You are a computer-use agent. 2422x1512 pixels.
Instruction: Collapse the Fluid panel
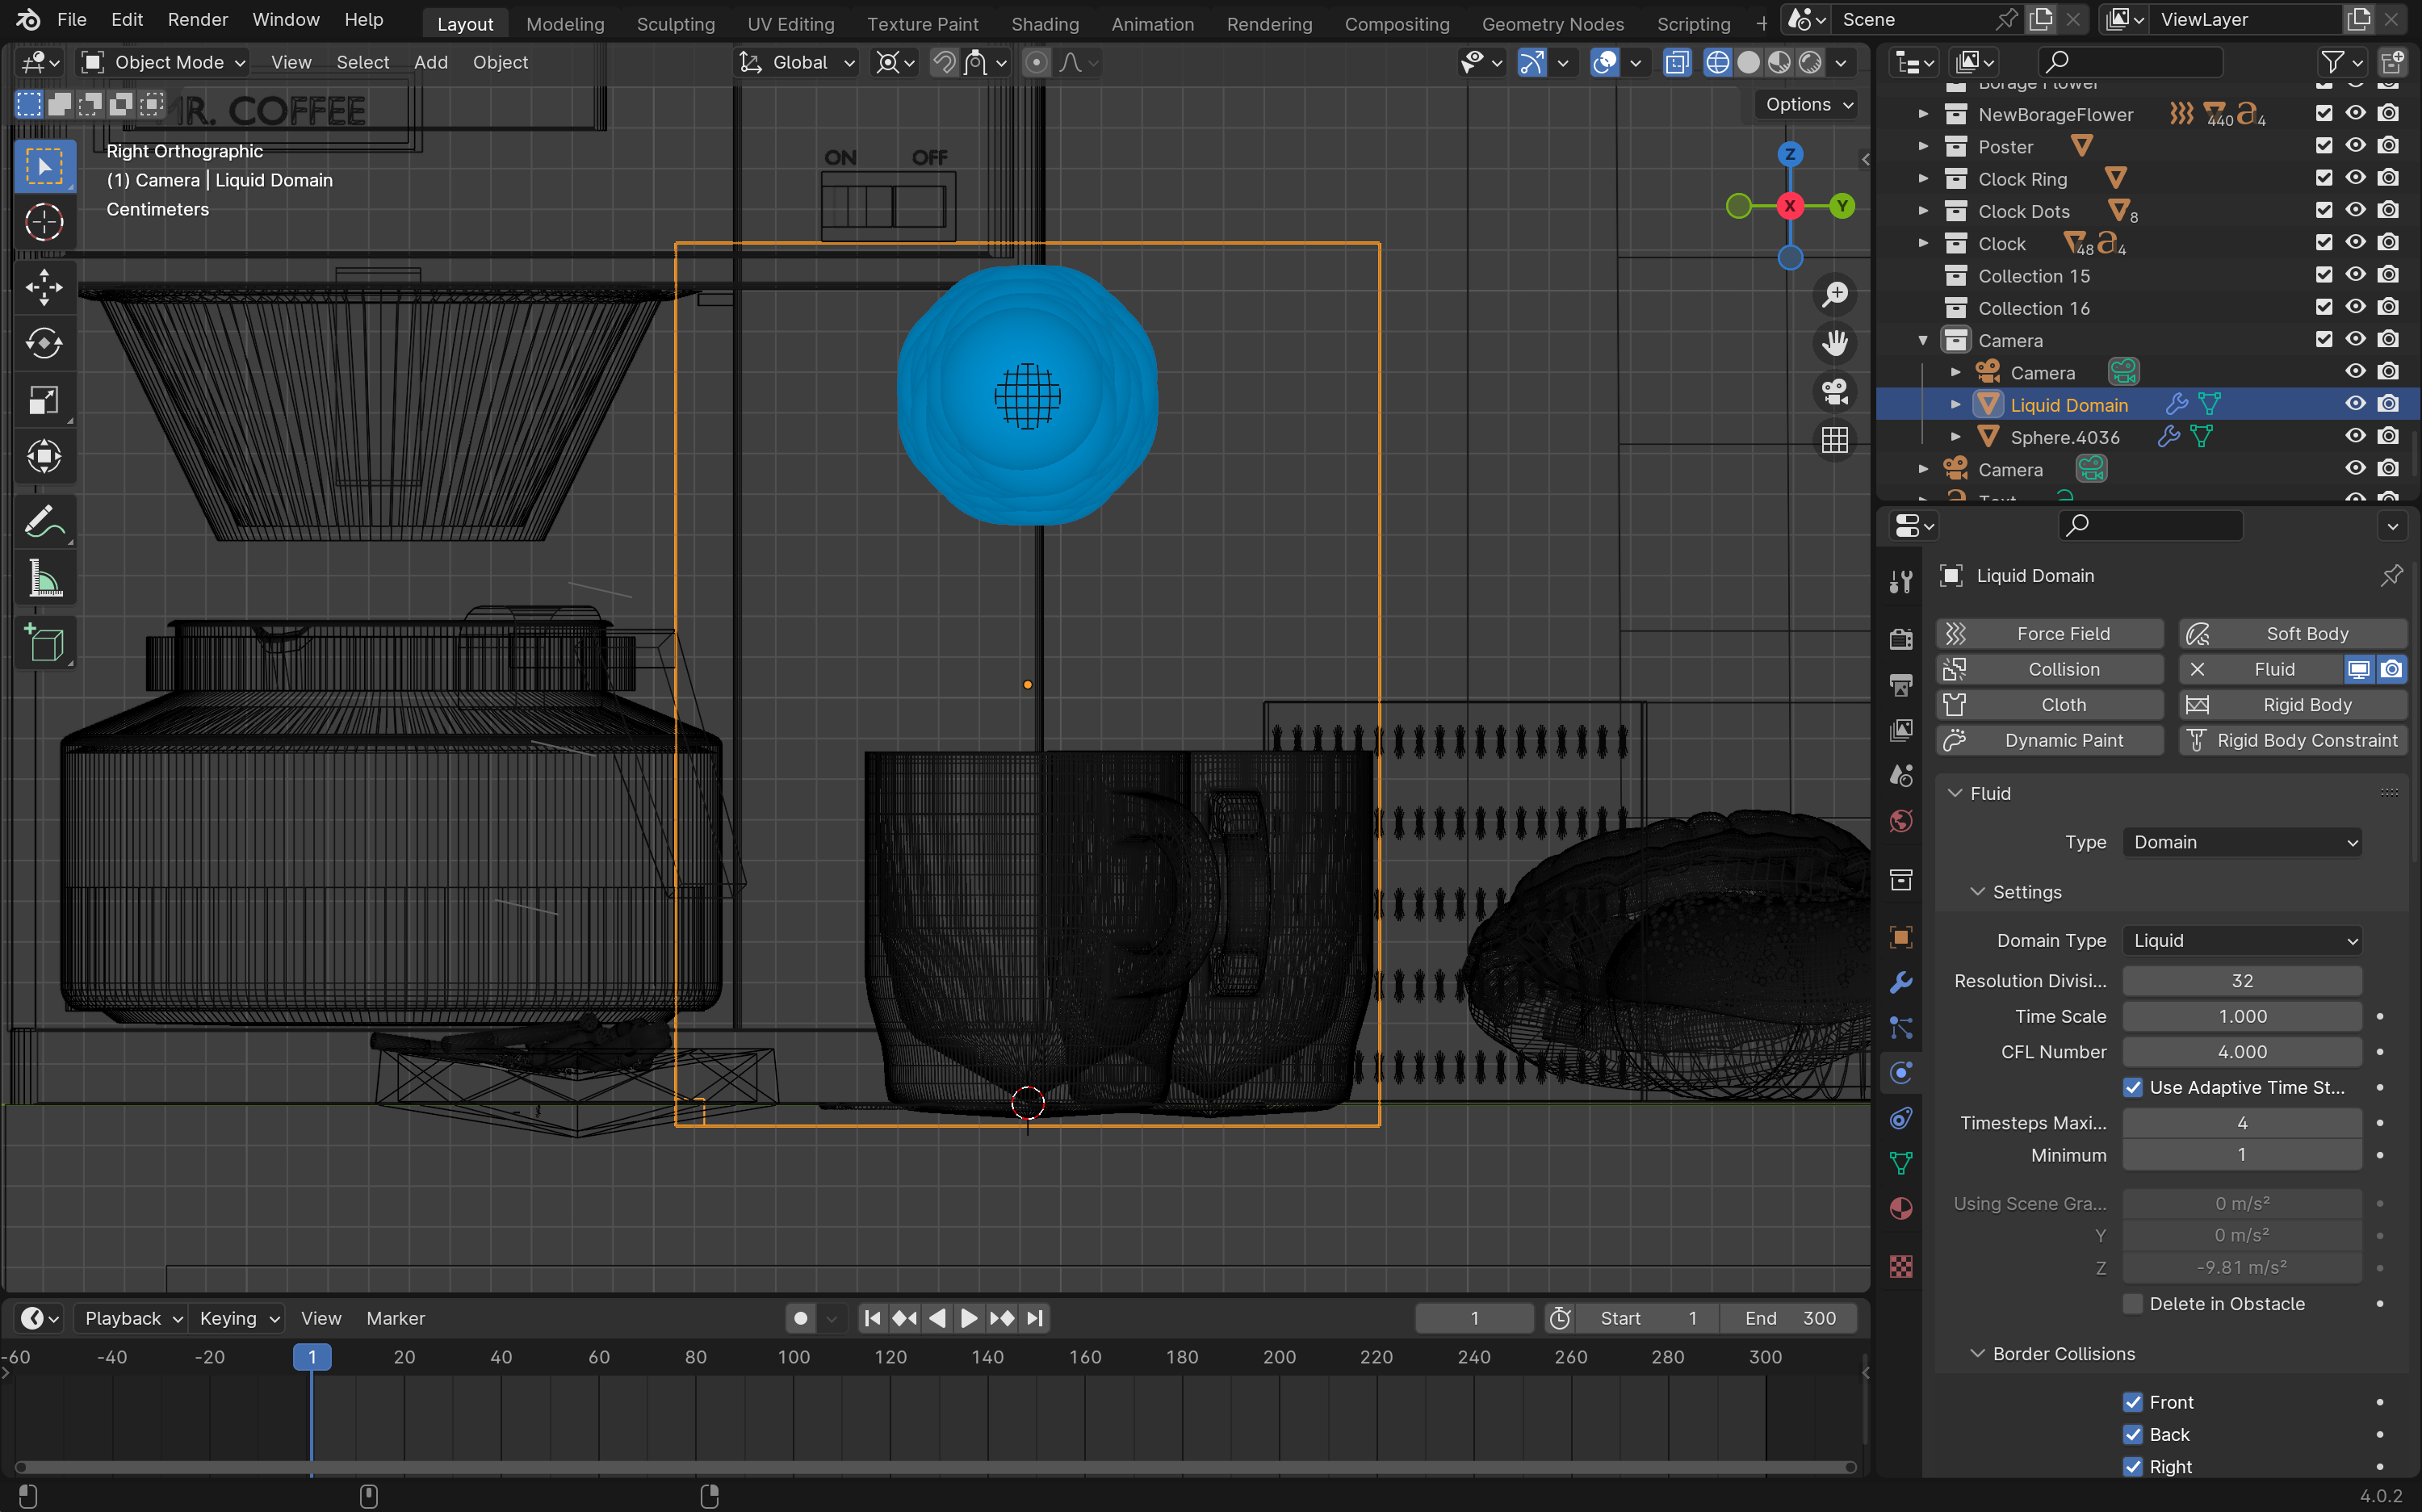click(1955, 793)
